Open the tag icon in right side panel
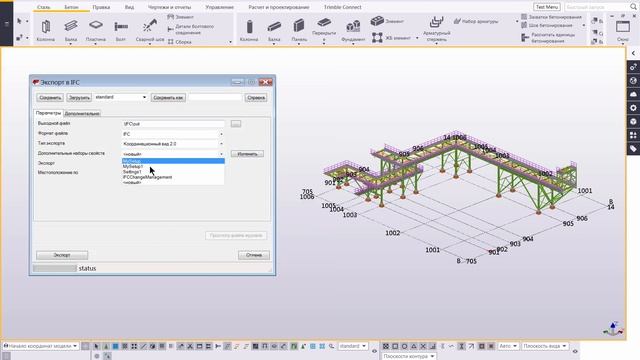 633,149
